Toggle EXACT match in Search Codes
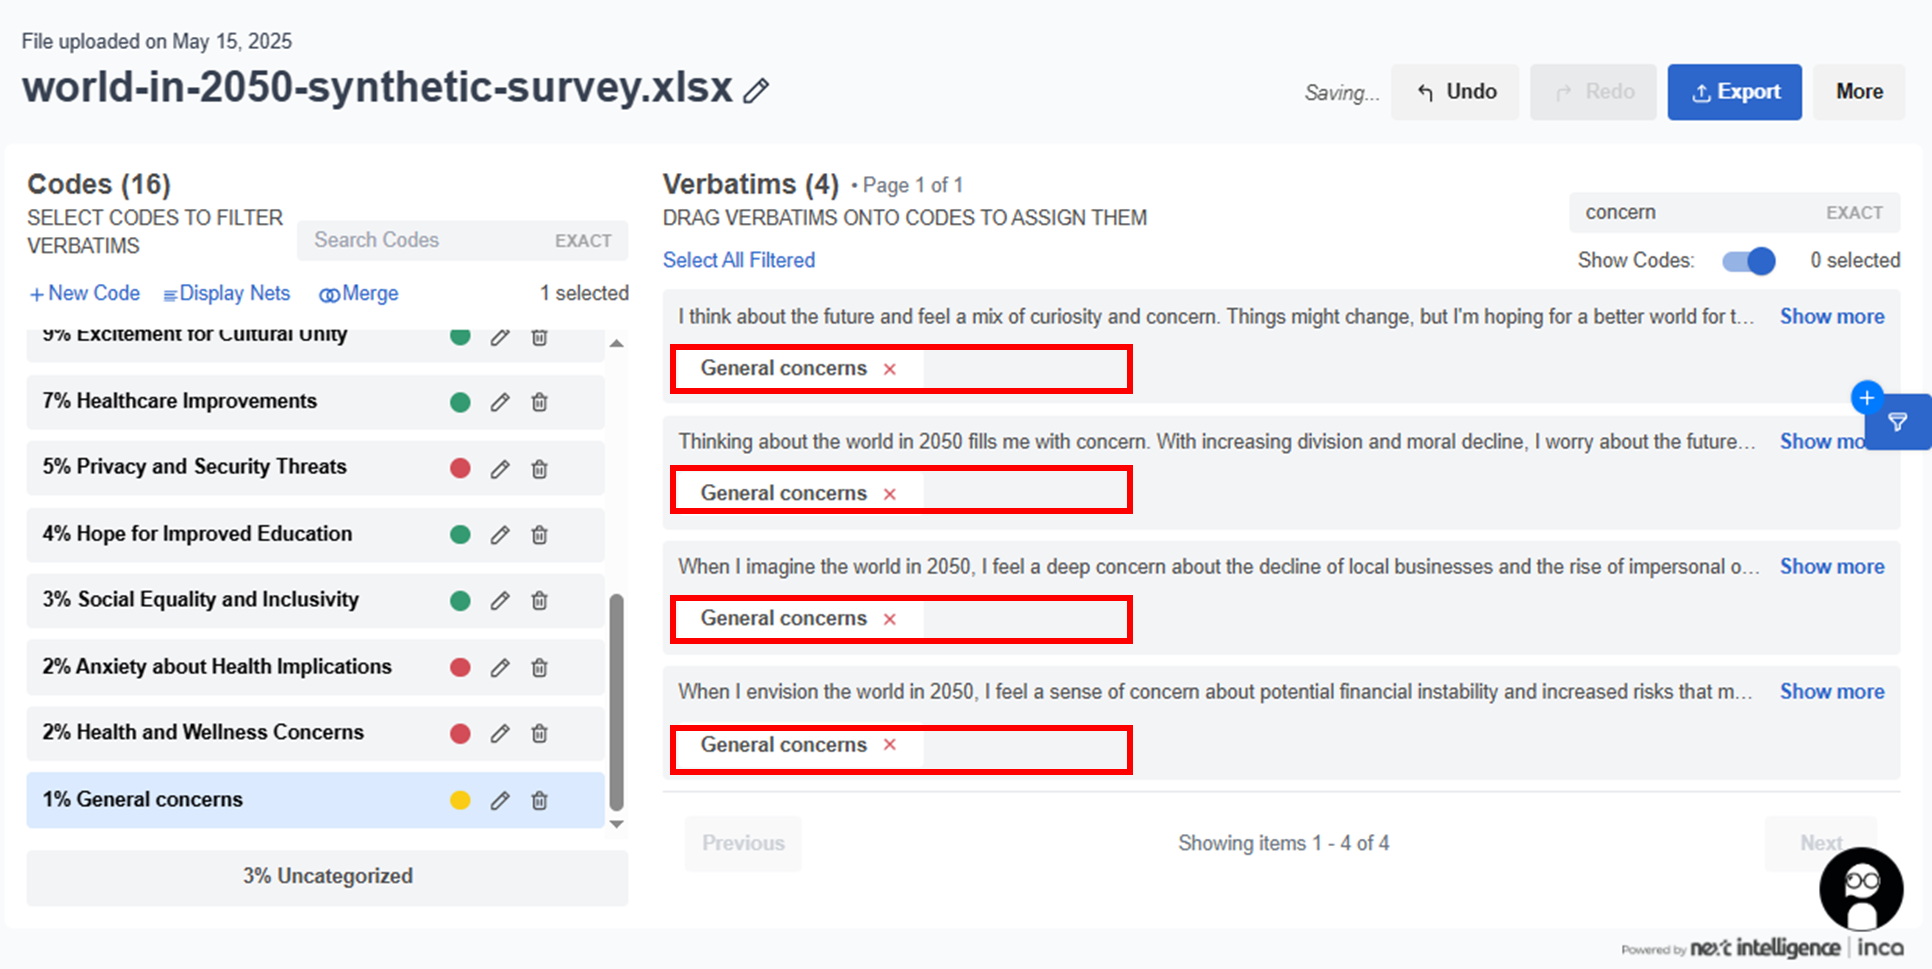The height and width of the screenshot is (969, 1932). point(583,241)
